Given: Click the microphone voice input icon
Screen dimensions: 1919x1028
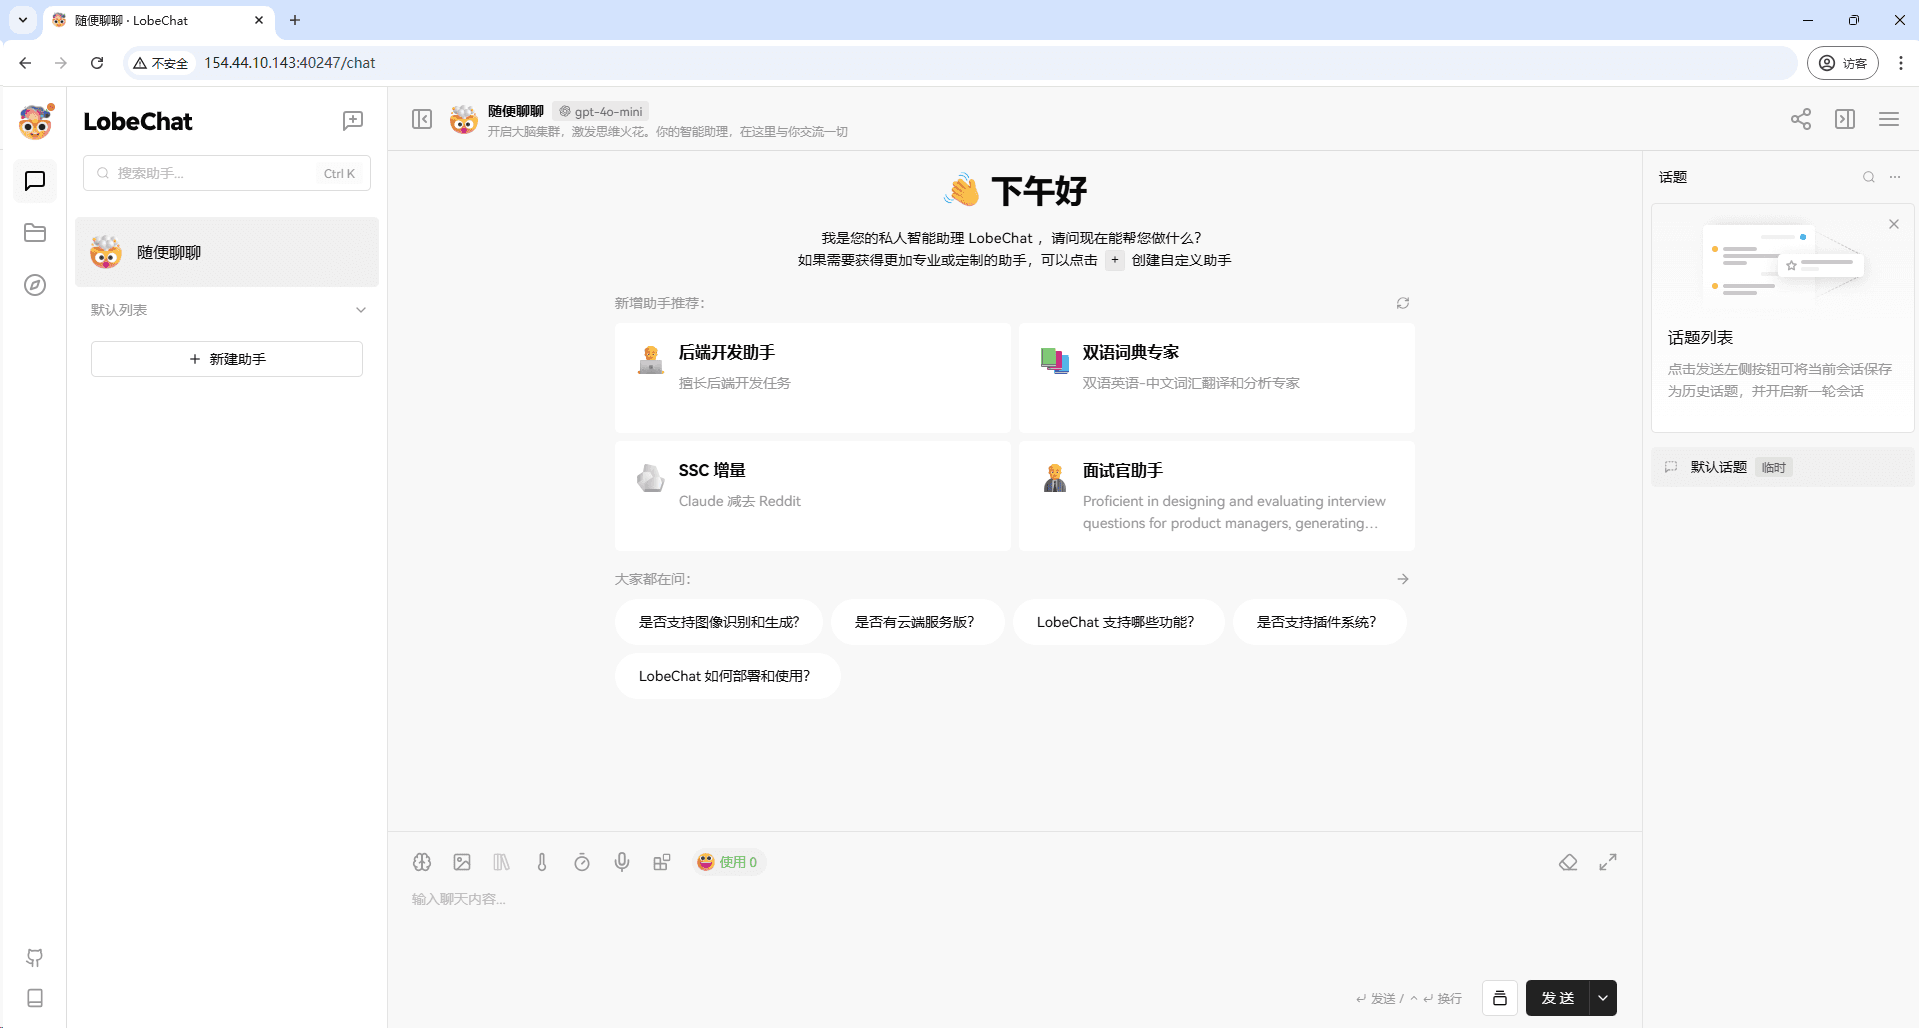Looking at the screenshot, I should (x=622, y=862).
